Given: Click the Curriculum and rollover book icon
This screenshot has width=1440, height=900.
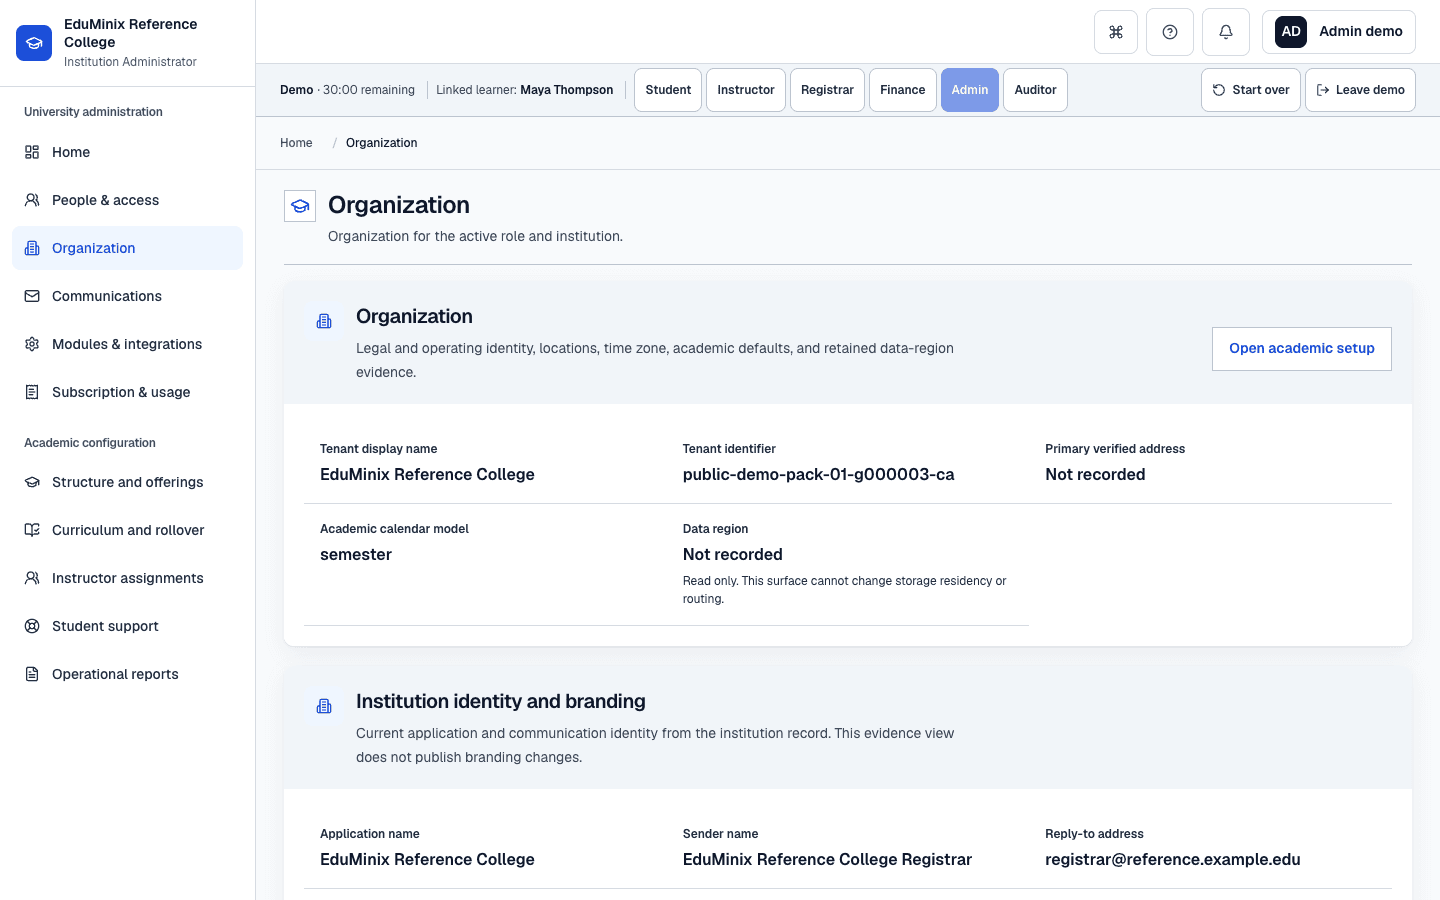Looking at the screenshot, I should tap(32, 530).
